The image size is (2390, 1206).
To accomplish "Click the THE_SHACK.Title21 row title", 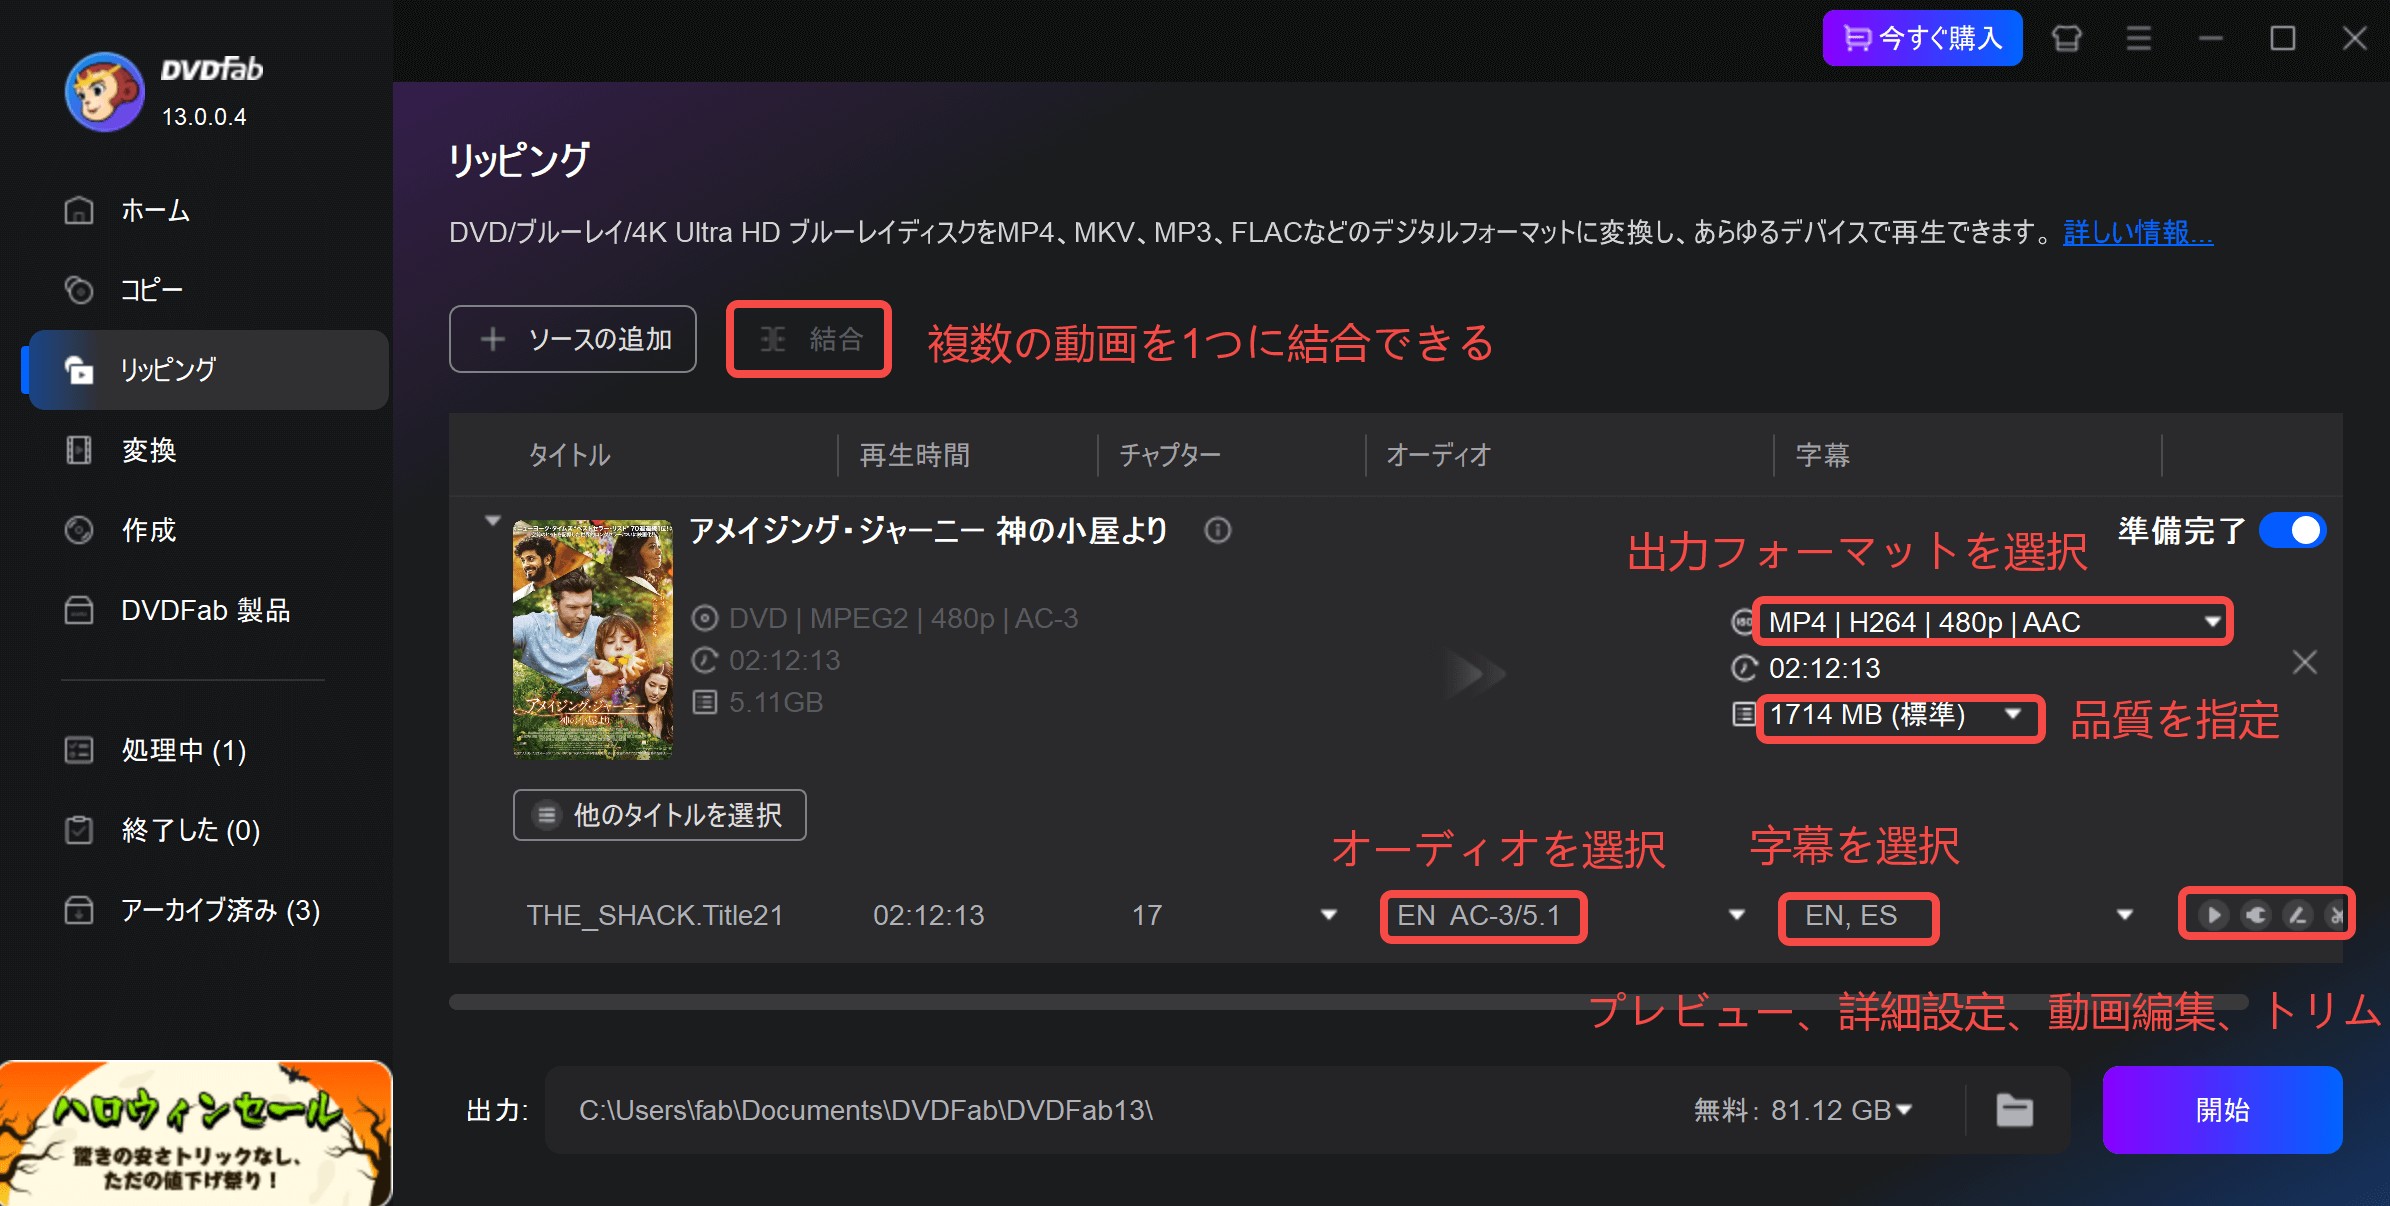I will (x=655, y=915).
